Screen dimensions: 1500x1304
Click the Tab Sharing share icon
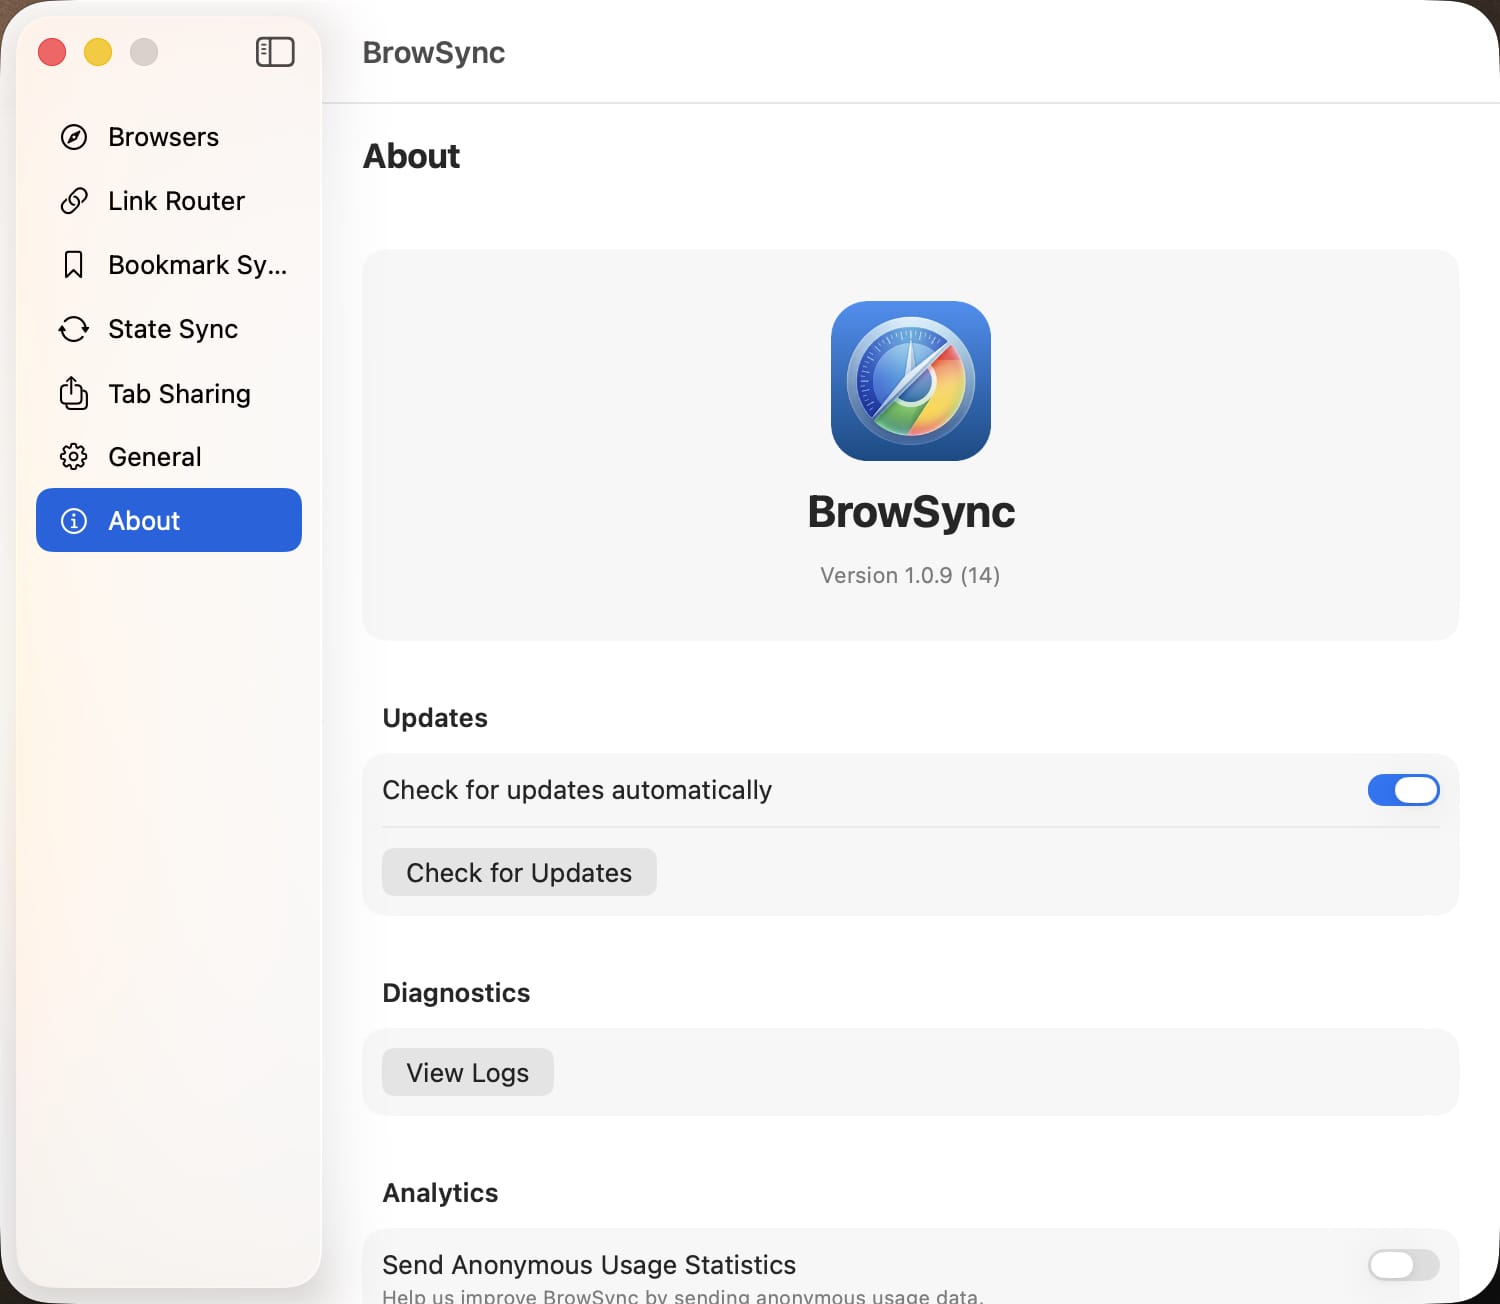pos(74,393)
